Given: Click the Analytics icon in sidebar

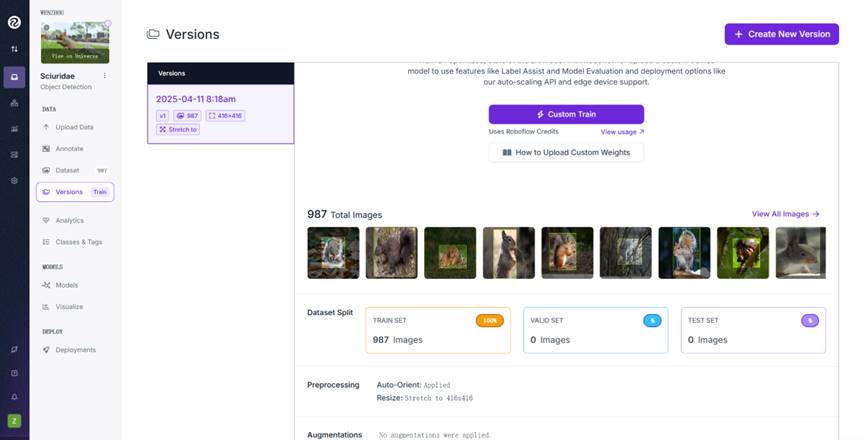Looking at the screenshot, I should (x=46, y=221).
